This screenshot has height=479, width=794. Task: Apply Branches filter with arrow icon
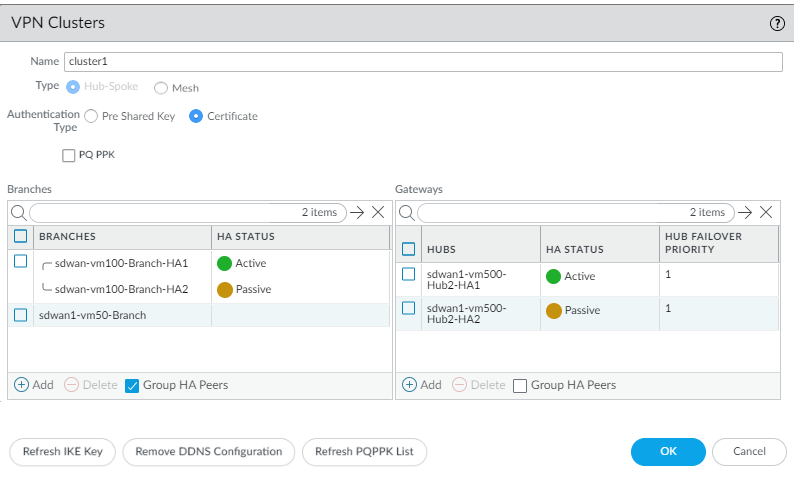[x=356, y=212]
